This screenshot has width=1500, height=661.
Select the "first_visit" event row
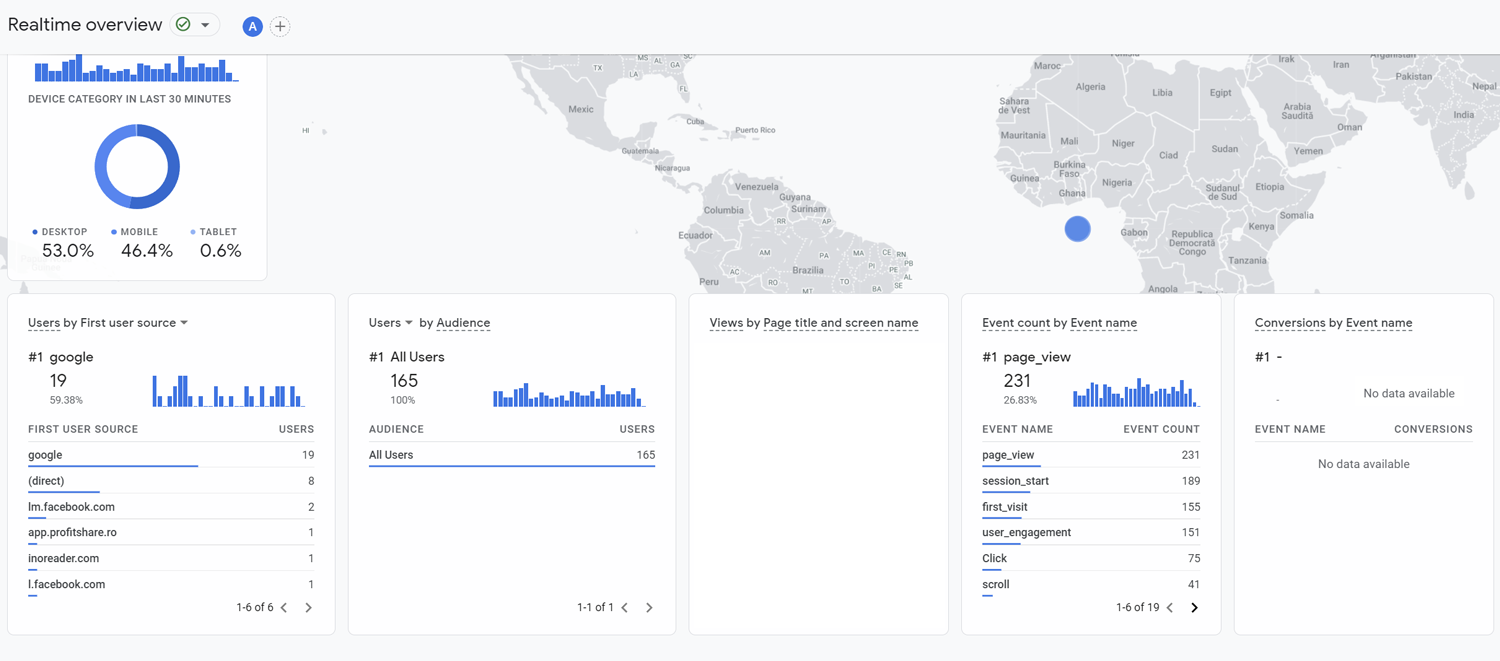click(x=1091, y=507)
